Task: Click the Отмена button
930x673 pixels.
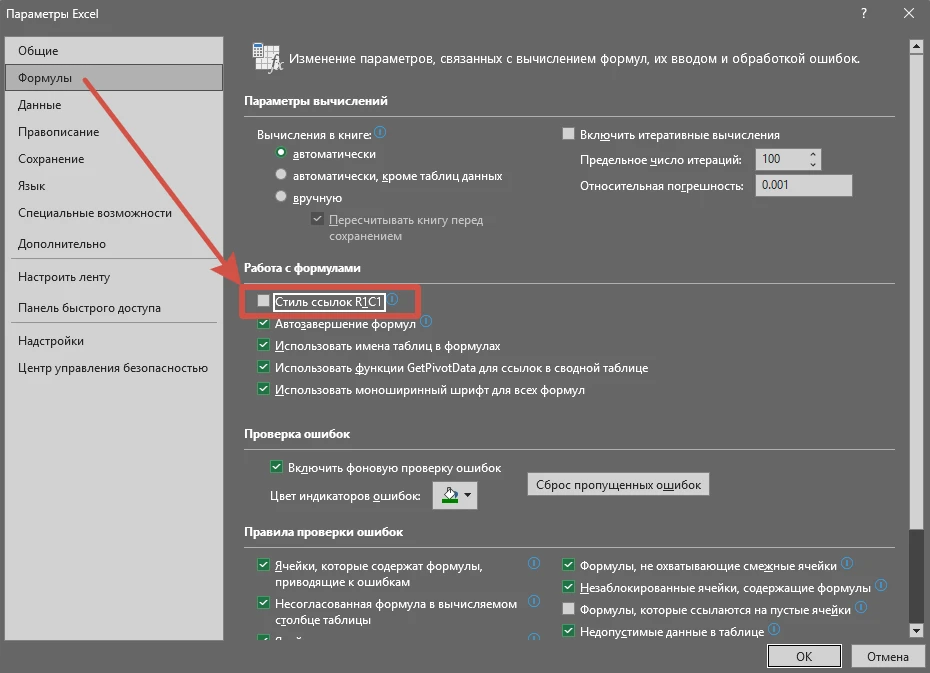Action: 887,656
